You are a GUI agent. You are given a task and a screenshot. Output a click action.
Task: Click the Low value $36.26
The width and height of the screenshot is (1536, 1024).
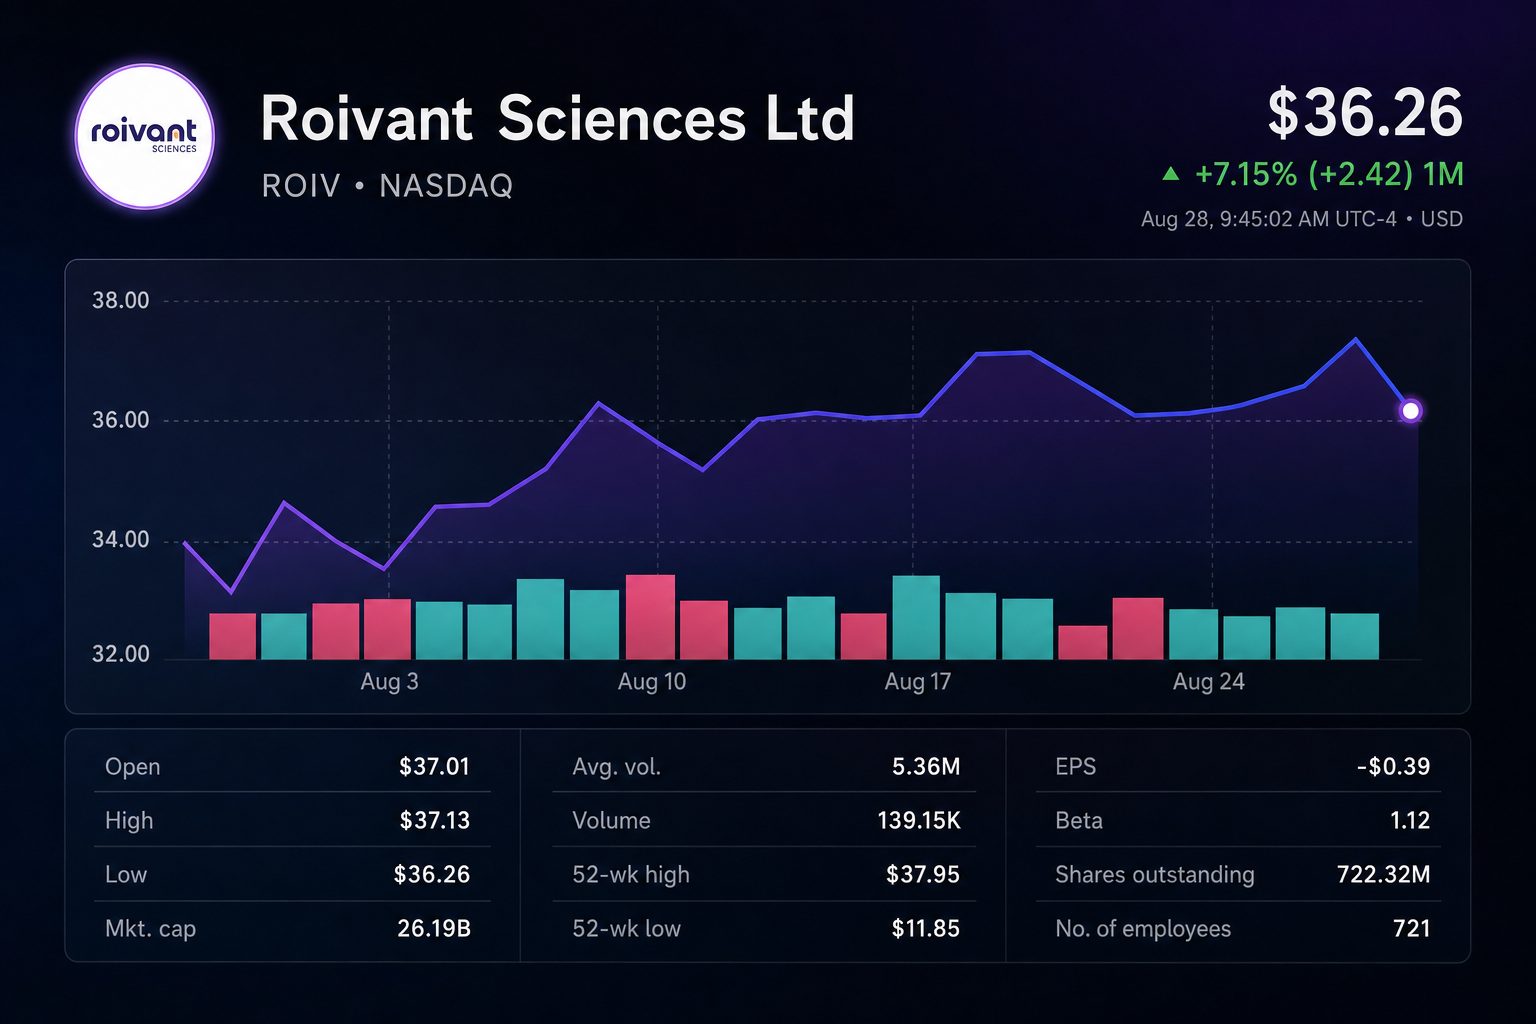pos(432,875)
